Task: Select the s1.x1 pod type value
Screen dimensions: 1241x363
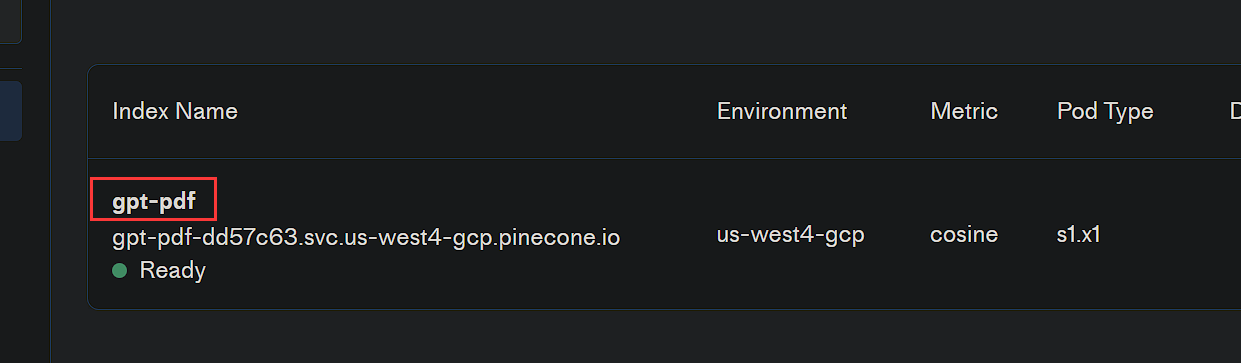Action: tap(1079, 235)
